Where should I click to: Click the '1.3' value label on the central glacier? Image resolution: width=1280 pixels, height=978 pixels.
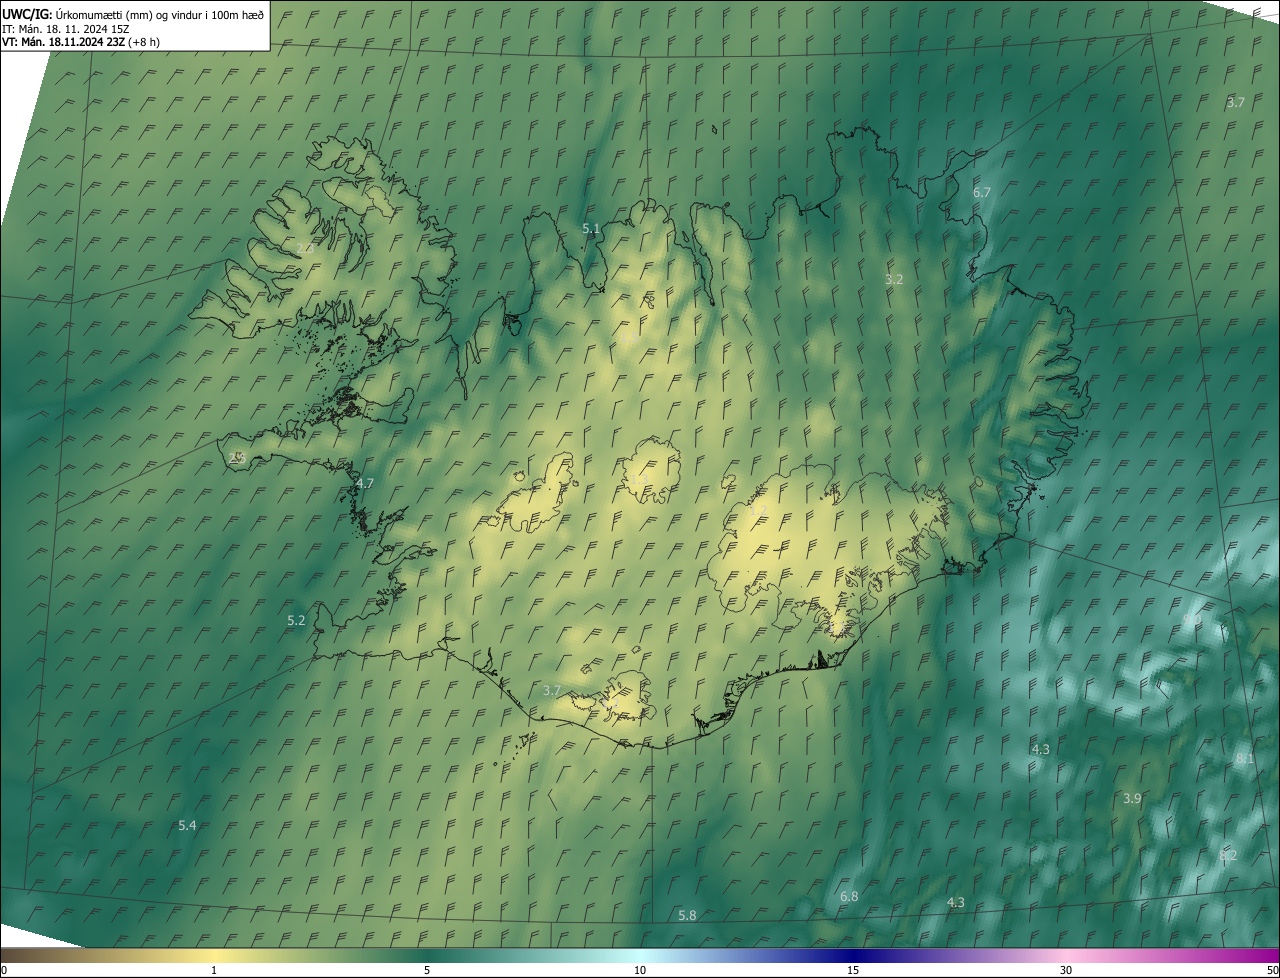click(x=638, y=478)
